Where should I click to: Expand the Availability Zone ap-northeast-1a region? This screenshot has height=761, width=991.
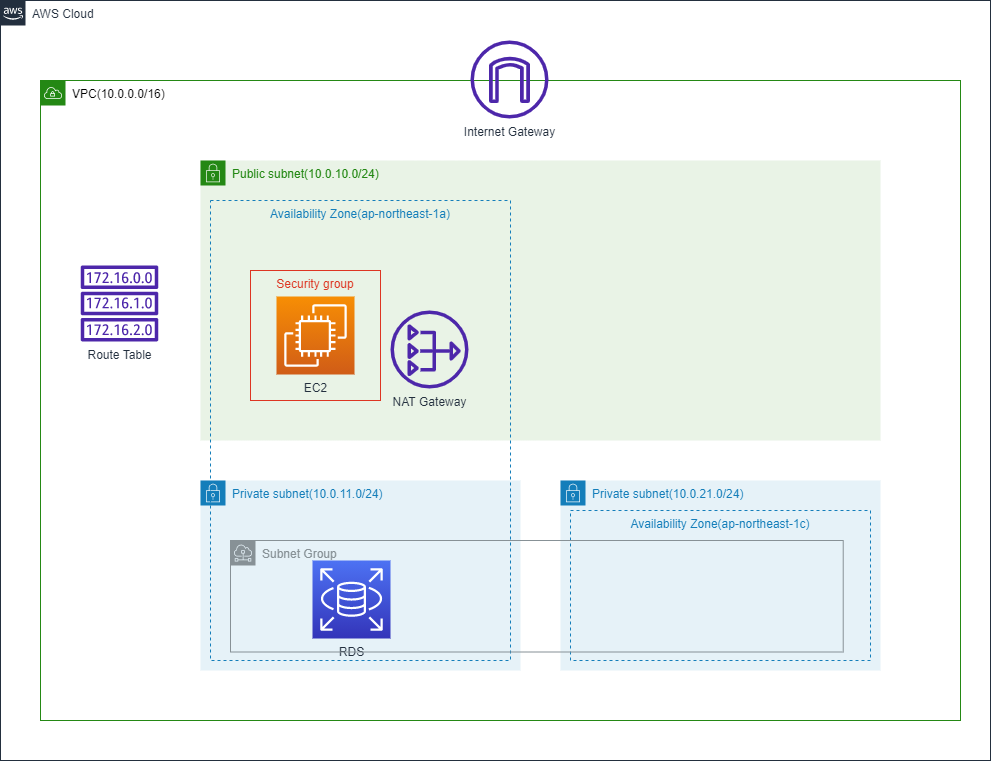359,214
